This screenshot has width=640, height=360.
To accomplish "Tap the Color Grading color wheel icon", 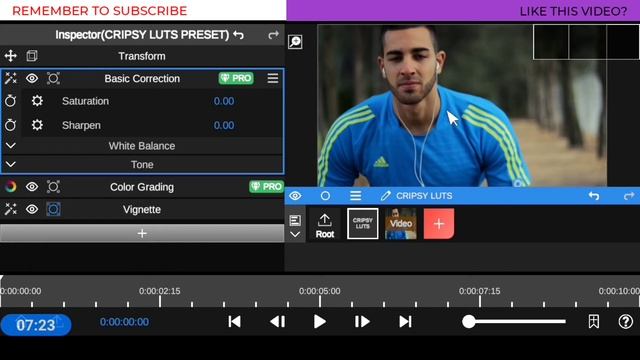I will pos(11,187).
